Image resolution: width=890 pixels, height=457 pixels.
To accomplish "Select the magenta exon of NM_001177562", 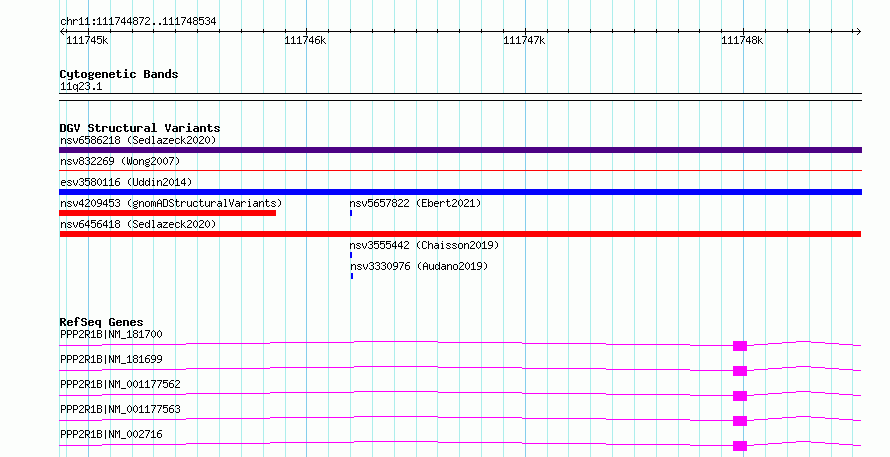I will (x=740, y=396).
